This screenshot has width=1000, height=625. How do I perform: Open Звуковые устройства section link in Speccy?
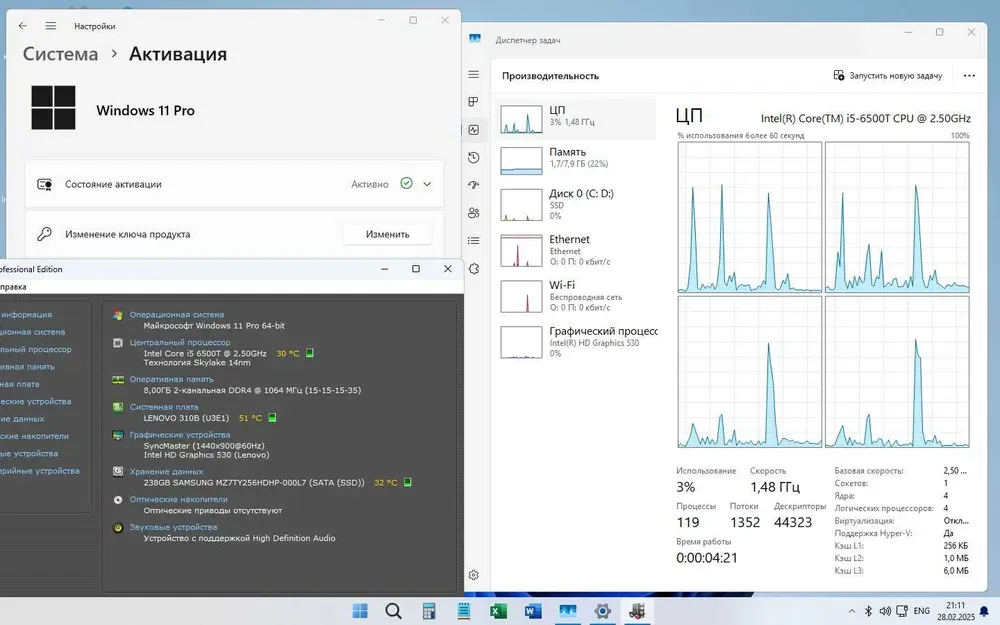coord(173,527)
